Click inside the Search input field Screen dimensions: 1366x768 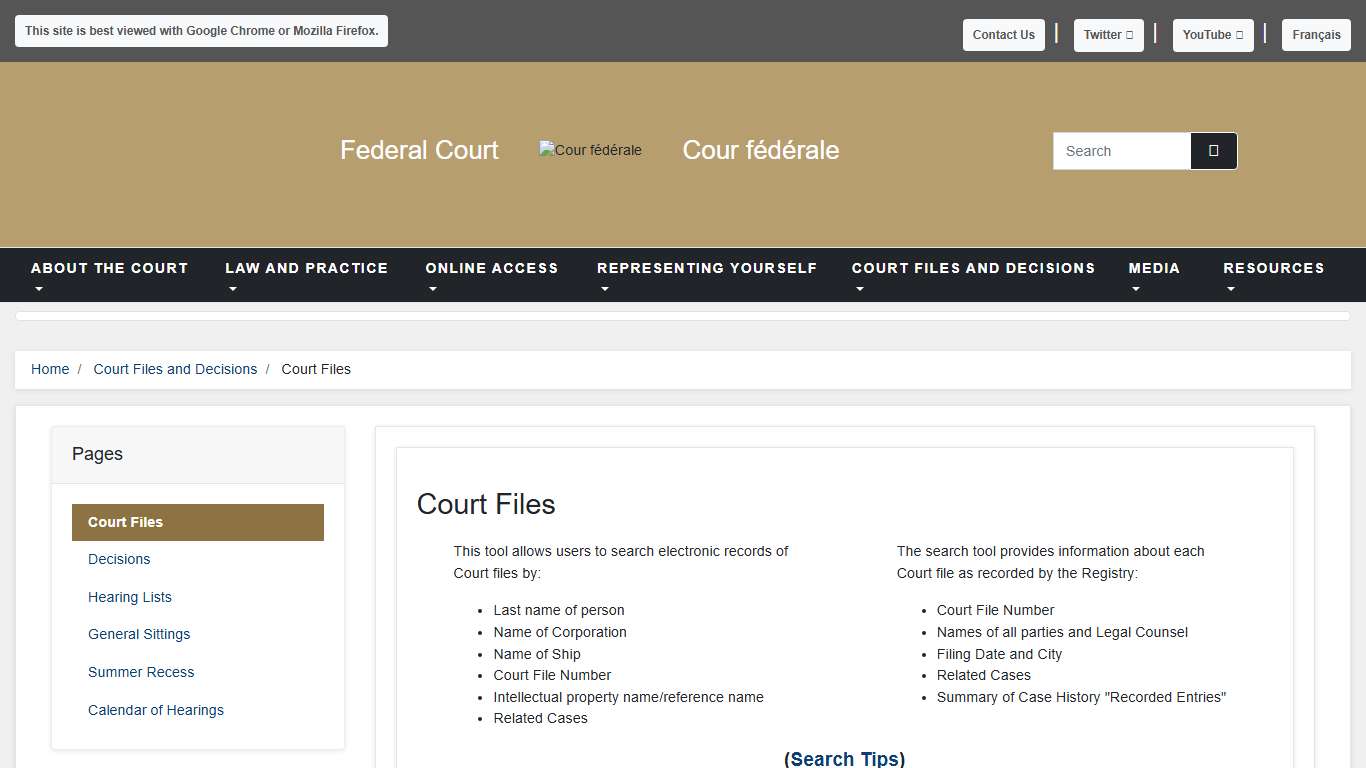point(1120,150)
